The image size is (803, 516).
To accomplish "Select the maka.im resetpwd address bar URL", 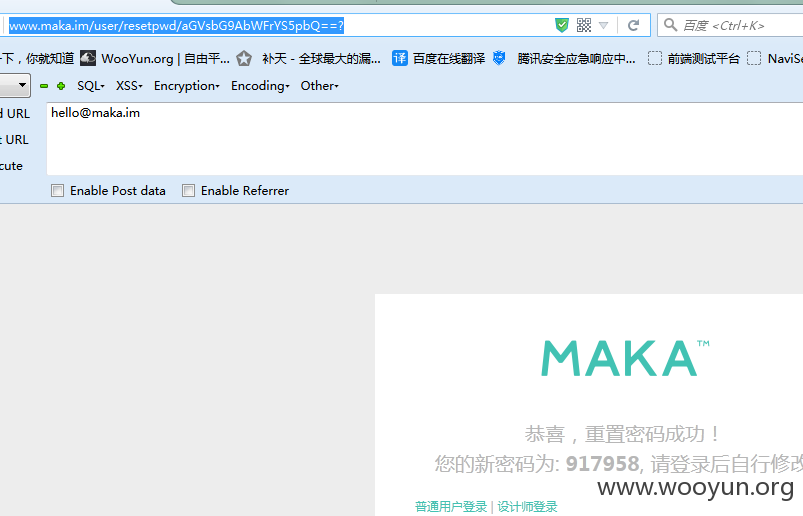I will click(x=176, y=26).
